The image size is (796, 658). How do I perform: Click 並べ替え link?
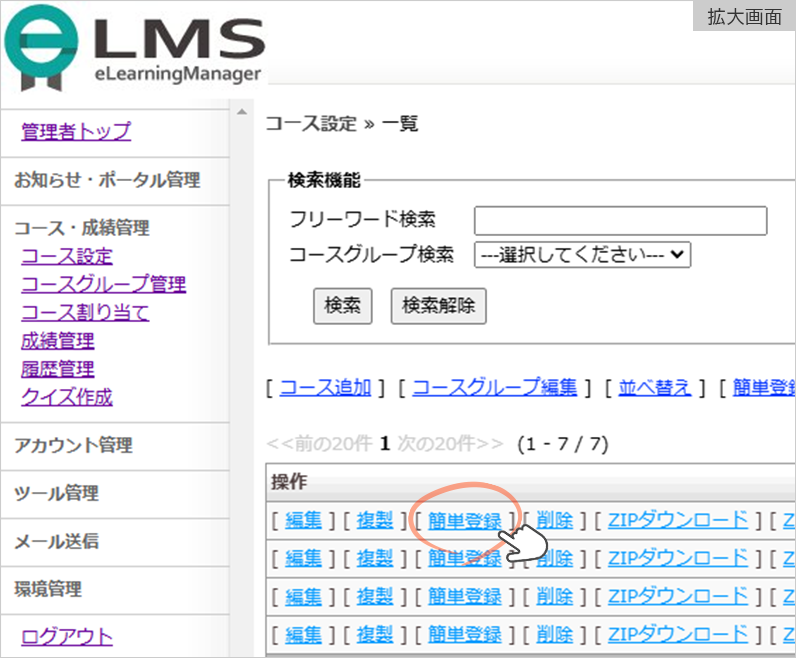[x=655, y=388]
